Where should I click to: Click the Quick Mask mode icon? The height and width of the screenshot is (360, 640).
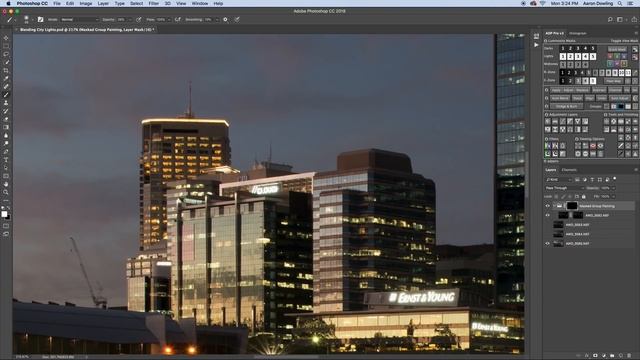[6, 226]
